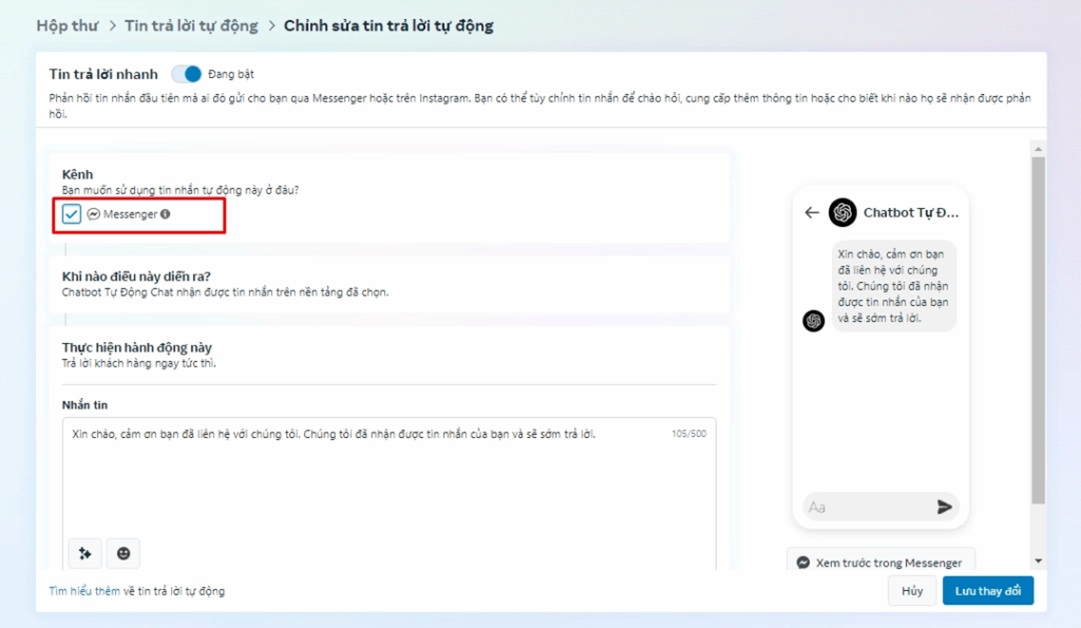Click the info icon next to Messenger
The image size is (1081, 628).
164,213
